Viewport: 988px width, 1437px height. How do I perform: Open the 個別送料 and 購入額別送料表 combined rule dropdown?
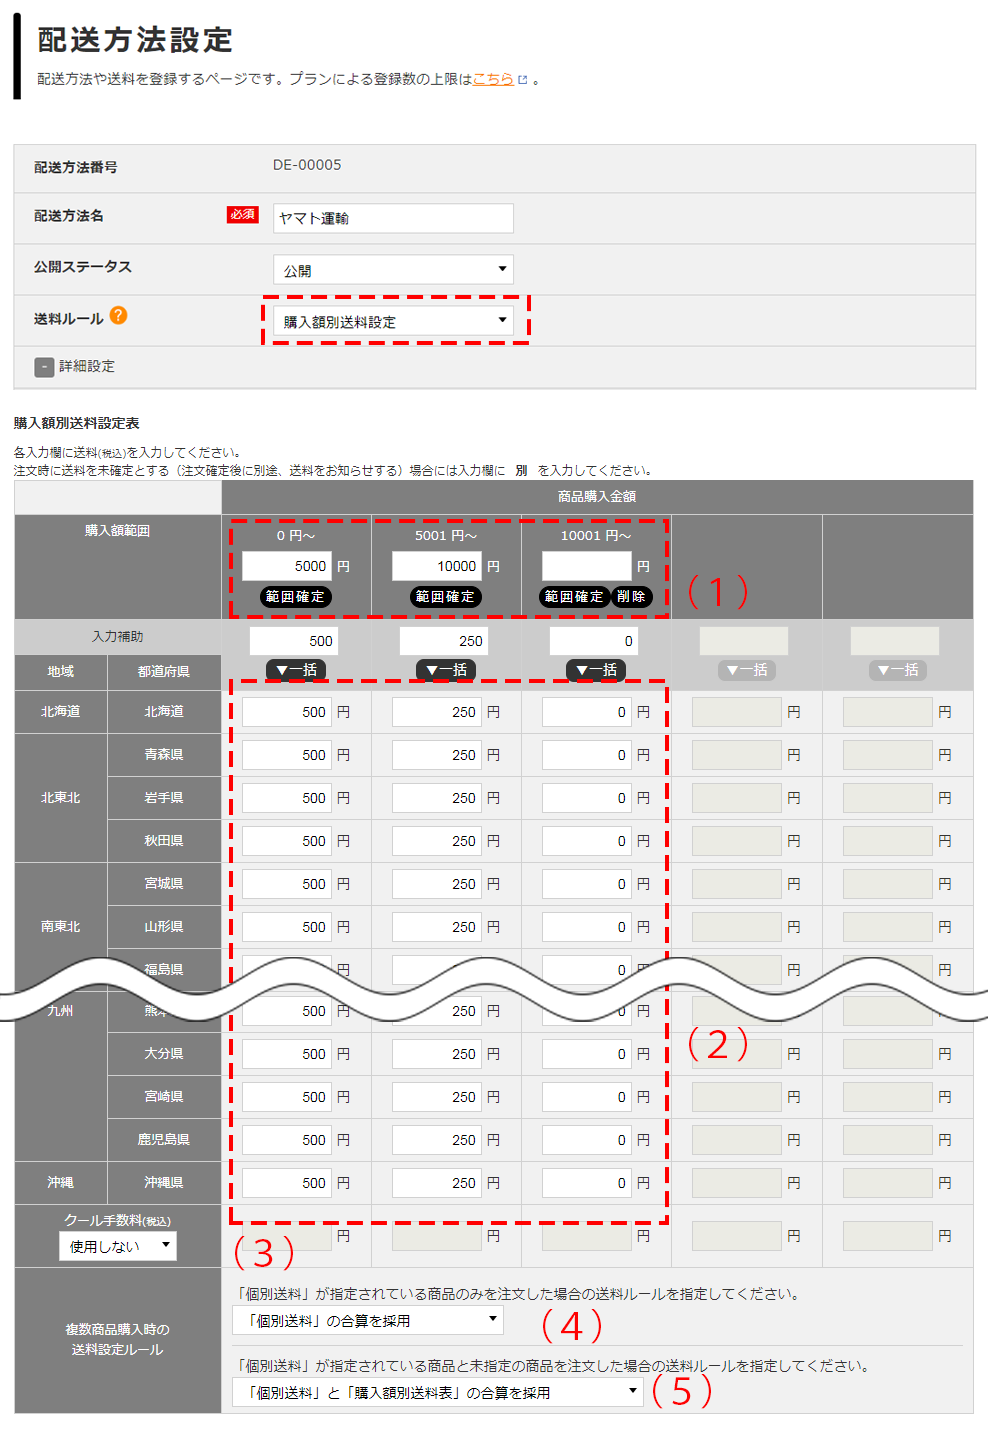point(437,1392)
